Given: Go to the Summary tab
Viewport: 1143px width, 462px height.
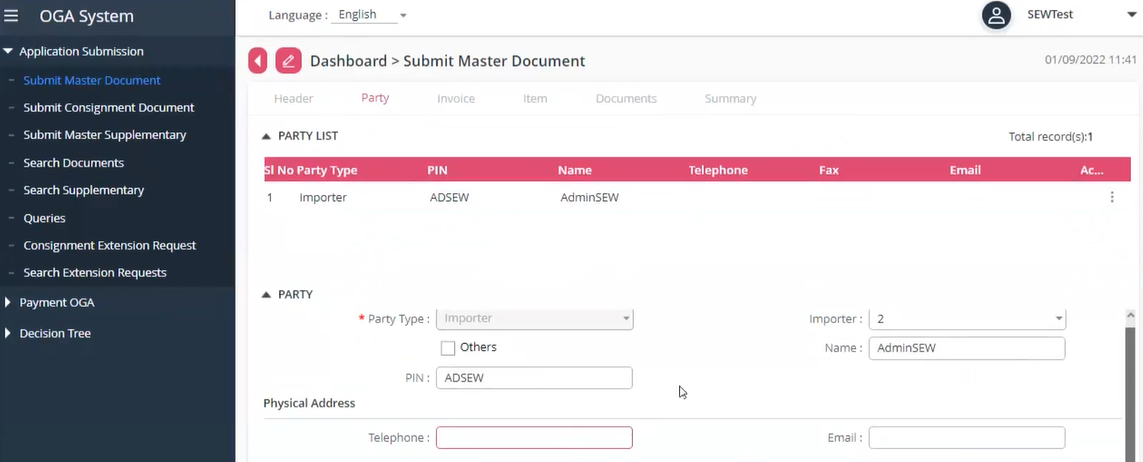Looking at the screenshot, I should point(730,99).
